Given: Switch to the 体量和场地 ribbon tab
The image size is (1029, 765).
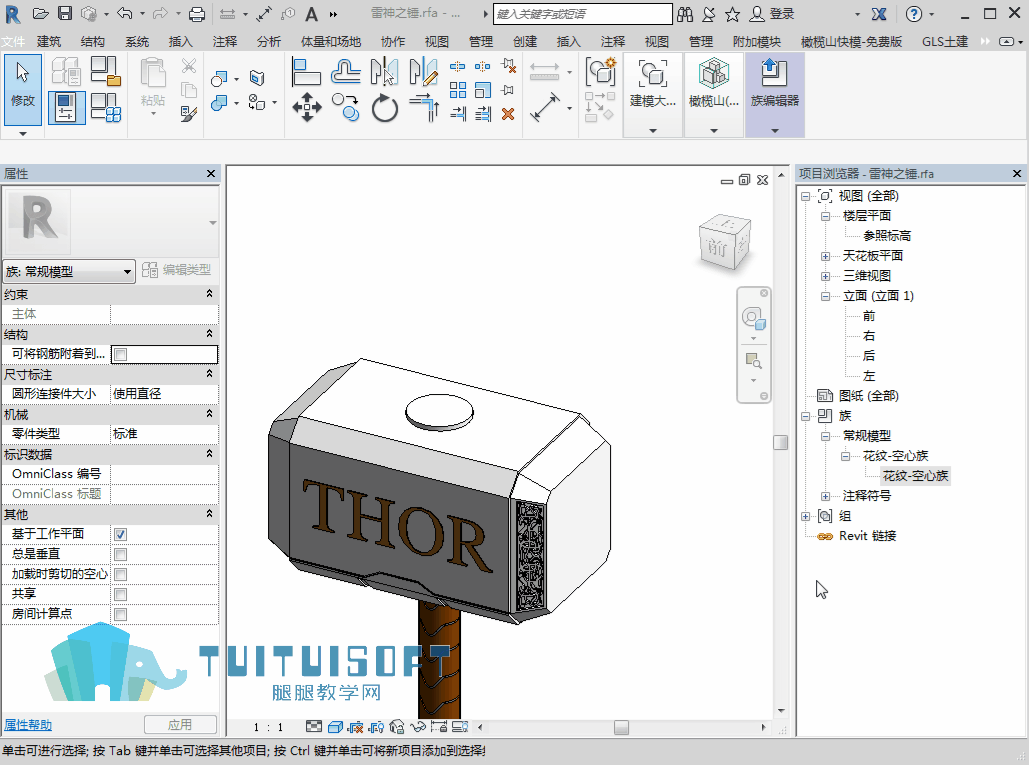Looking at the screenshot, I should point(331,42).
